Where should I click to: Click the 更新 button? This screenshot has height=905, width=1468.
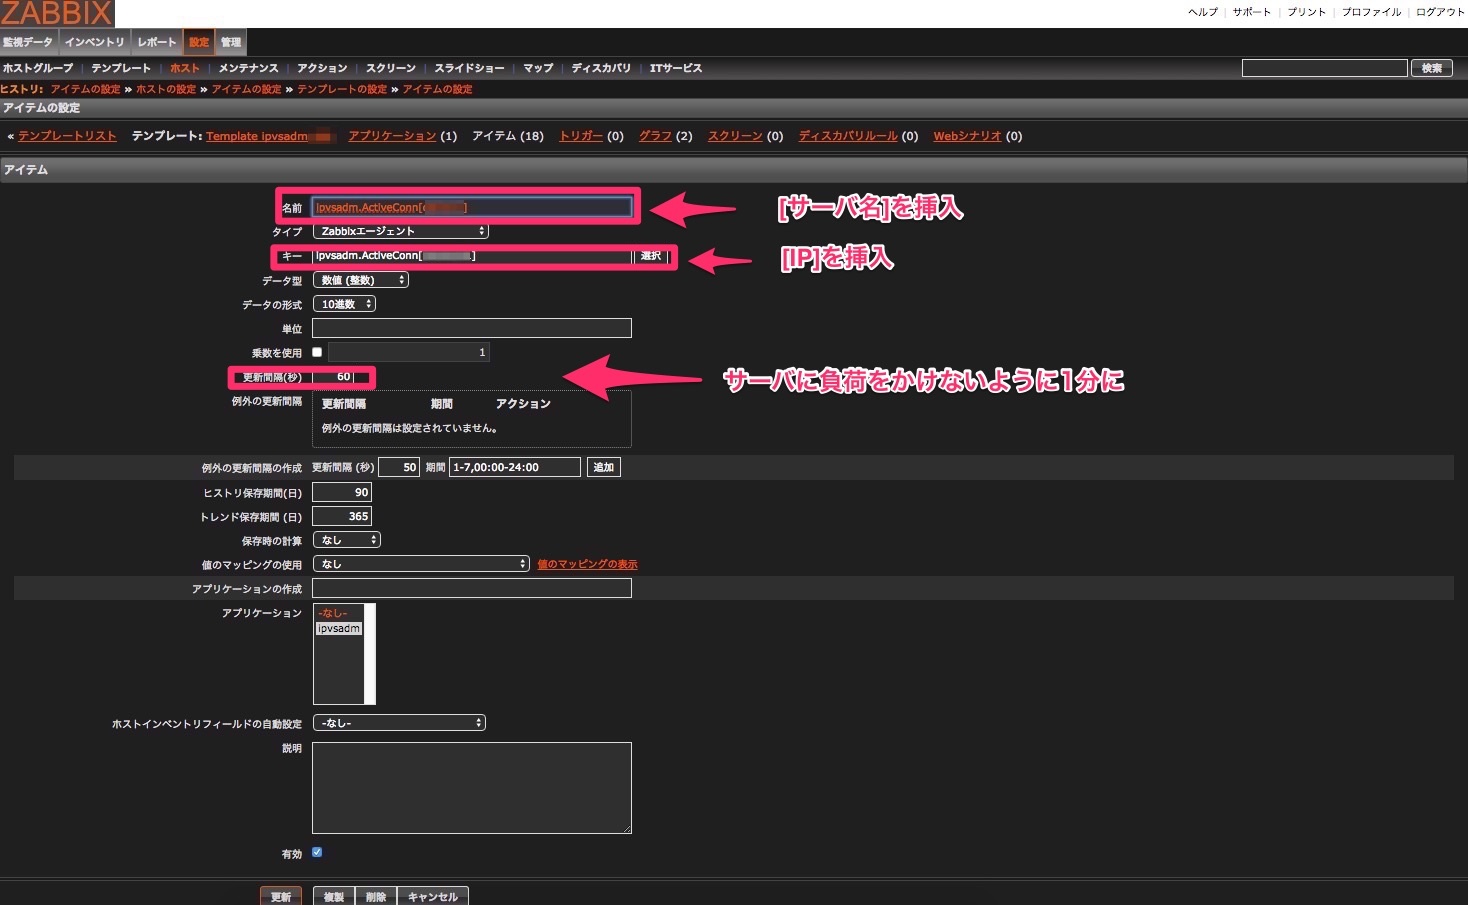point(280,896)
